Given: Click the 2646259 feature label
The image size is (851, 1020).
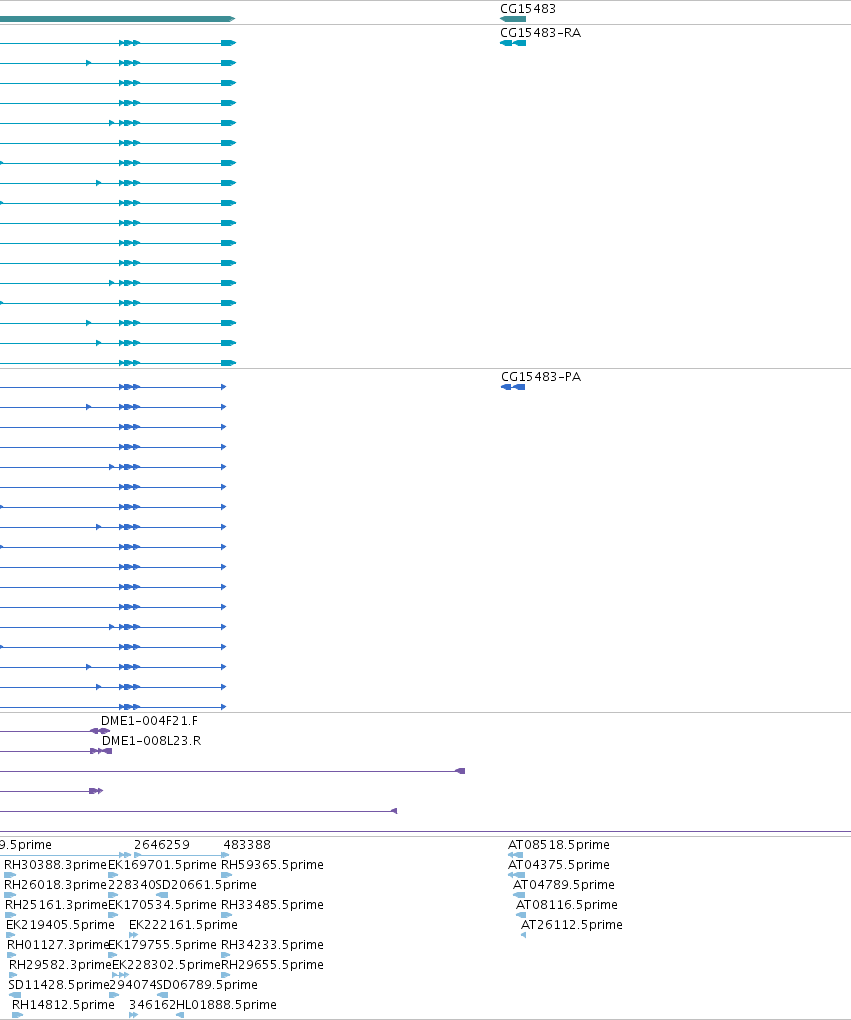Looking at the screenshot, I should point(162,844).
